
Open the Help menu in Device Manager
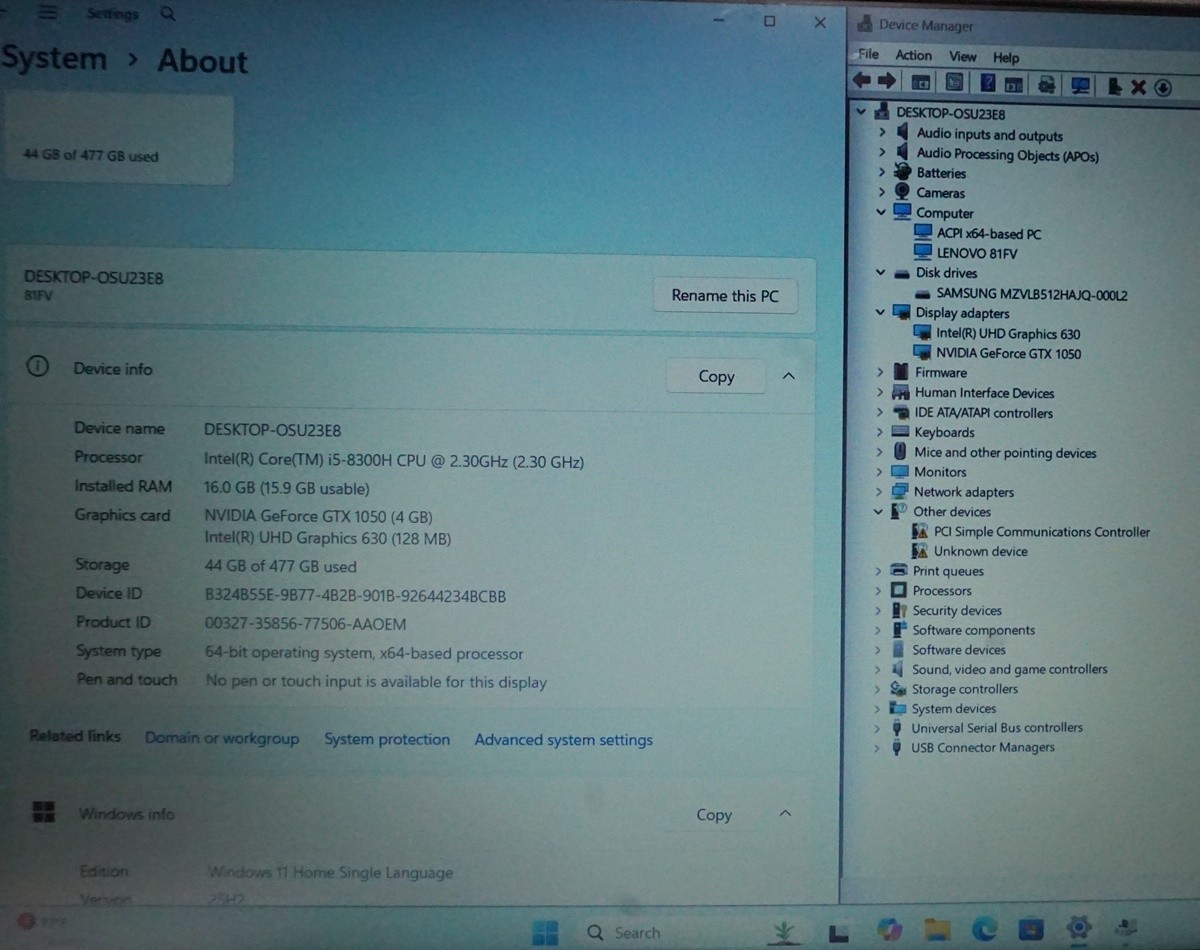click(x=1006, y=58)
